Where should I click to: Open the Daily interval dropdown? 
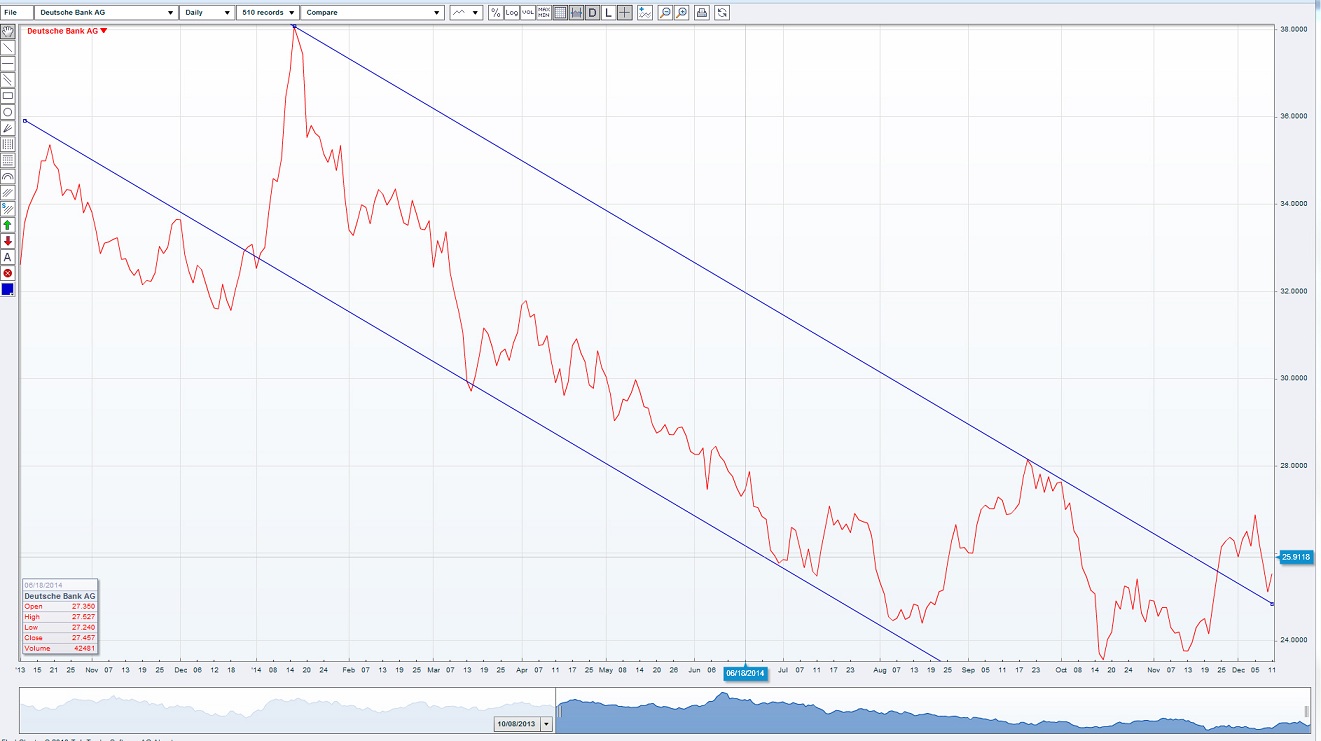point(208,12)
